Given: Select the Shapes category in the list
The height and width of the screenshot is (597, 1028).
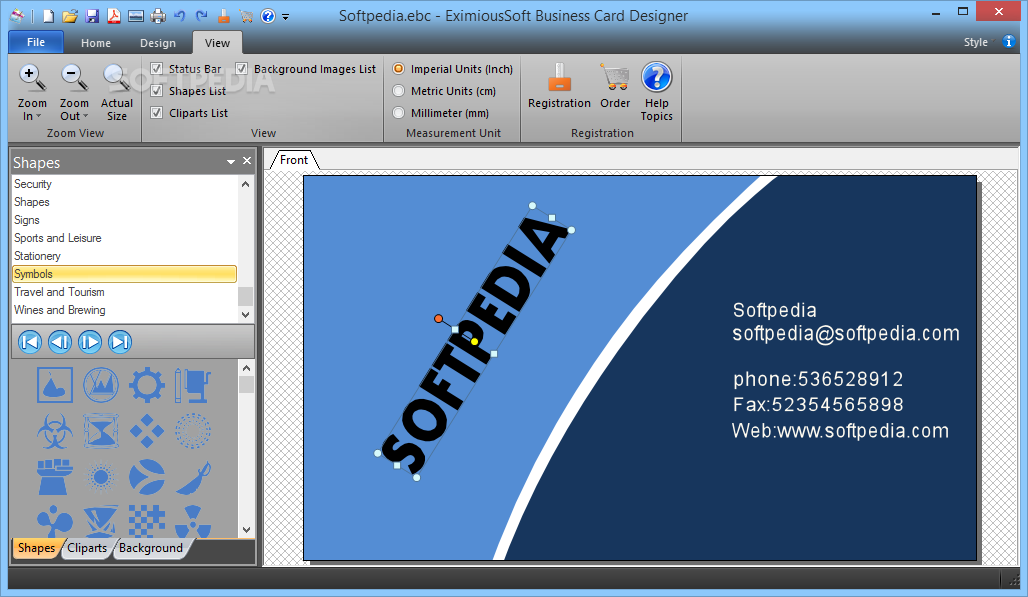Looking at the screenshot, I should pyautogui.click(x=125, y=202).
